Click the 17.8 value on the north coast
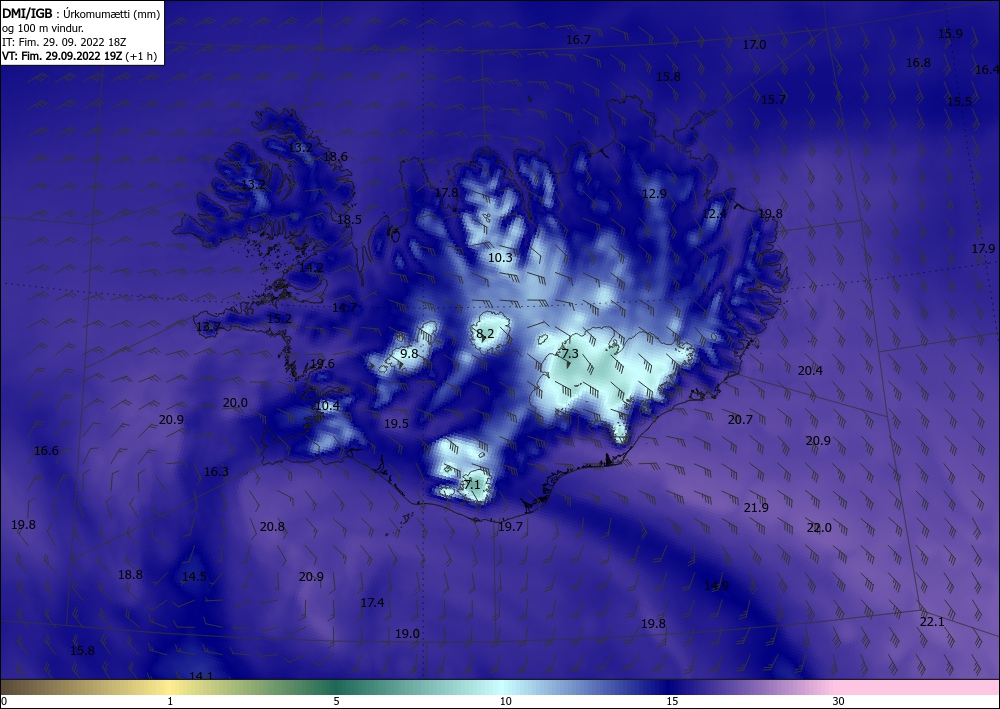1000x709 pixels. [x=446, y=193]
